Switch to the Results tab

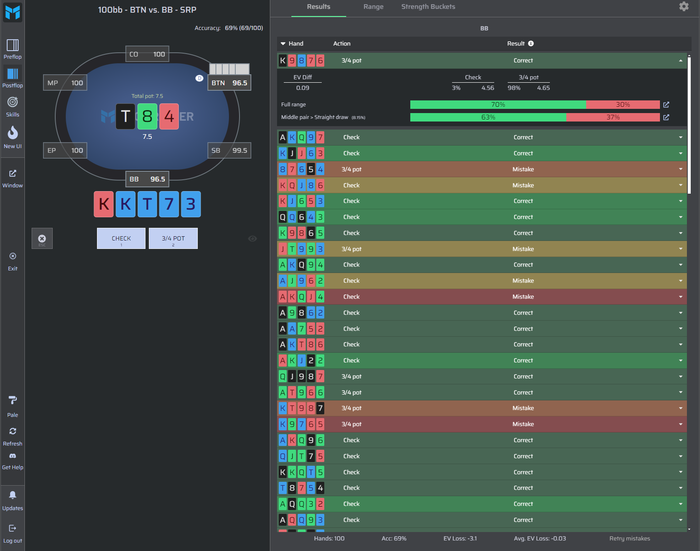tap(318, 7)
